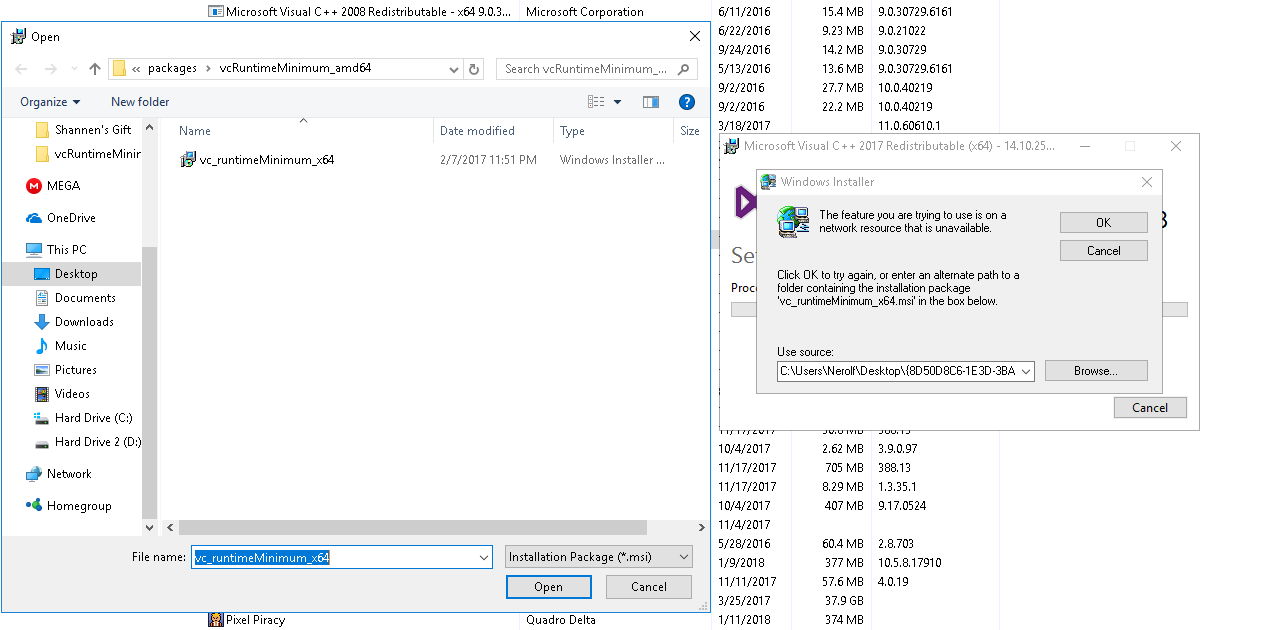Cancel the Open file dialog
Screen dimensions: 1270x630
click(x=649, y=587)
